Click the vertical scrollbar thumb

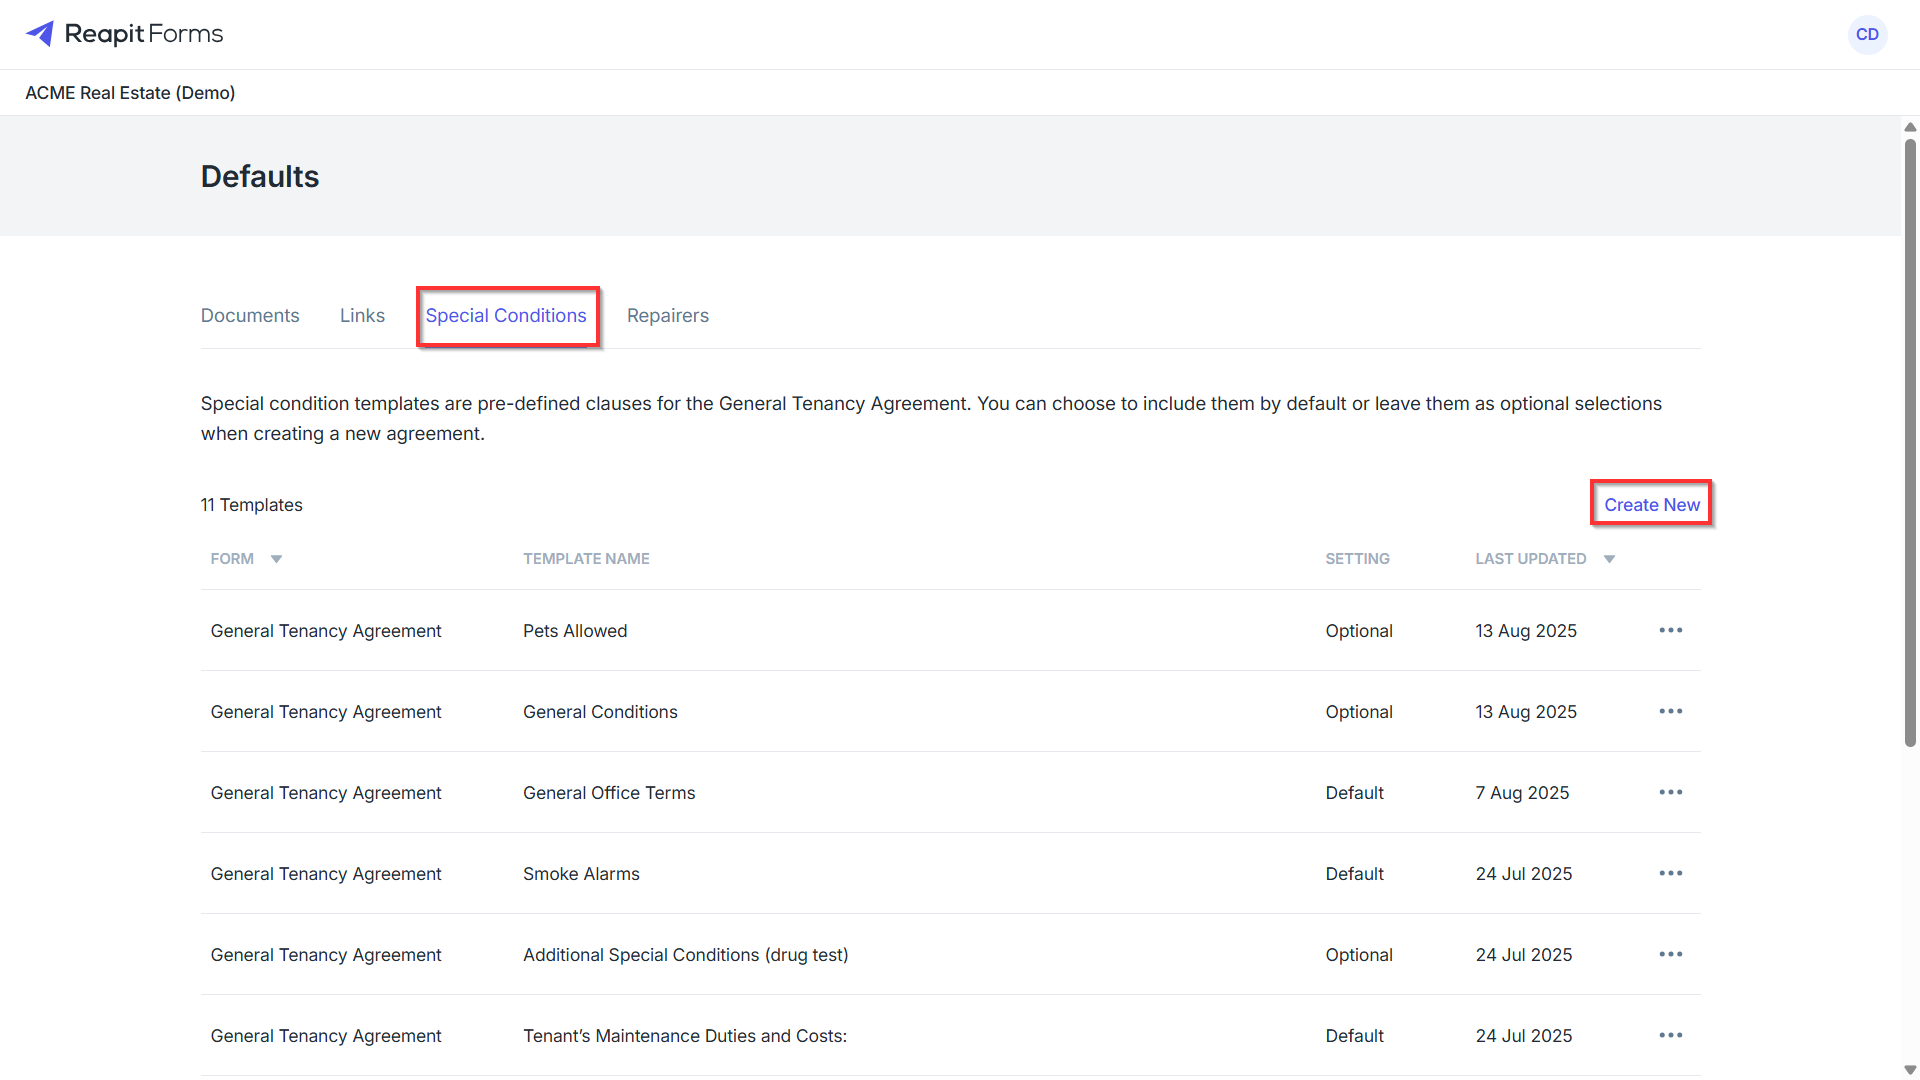[1910, 443]
